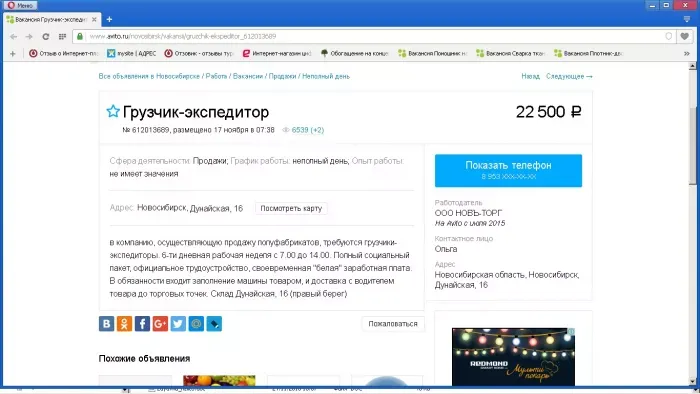This screenshot has width=700, height=394.
Task: Share via Facebook icon
Action: point(142,323)
